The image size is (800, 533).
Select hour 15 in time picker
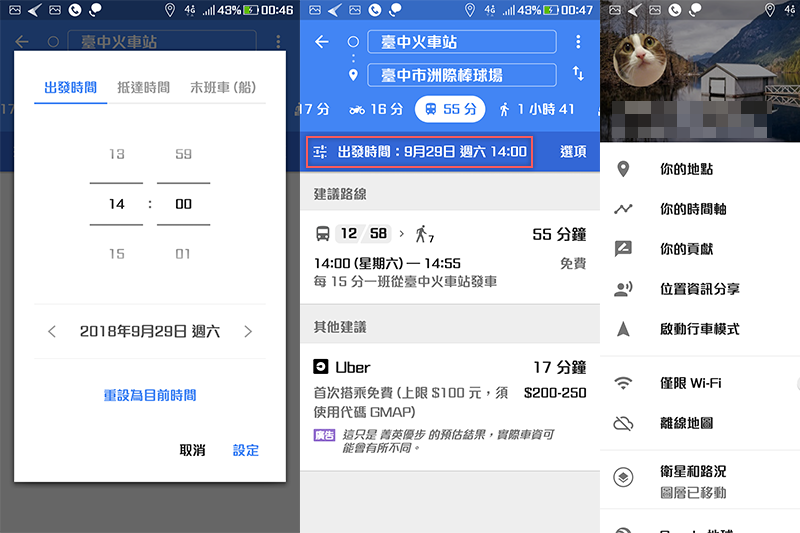[116, 253]
